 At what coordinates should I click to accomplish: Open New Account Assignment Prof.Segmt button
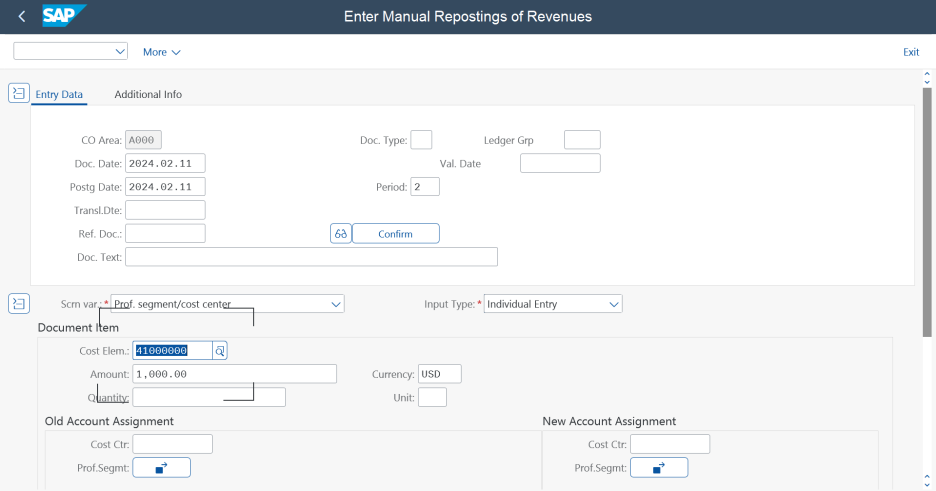pyautogui.click(x=659, y=468)
